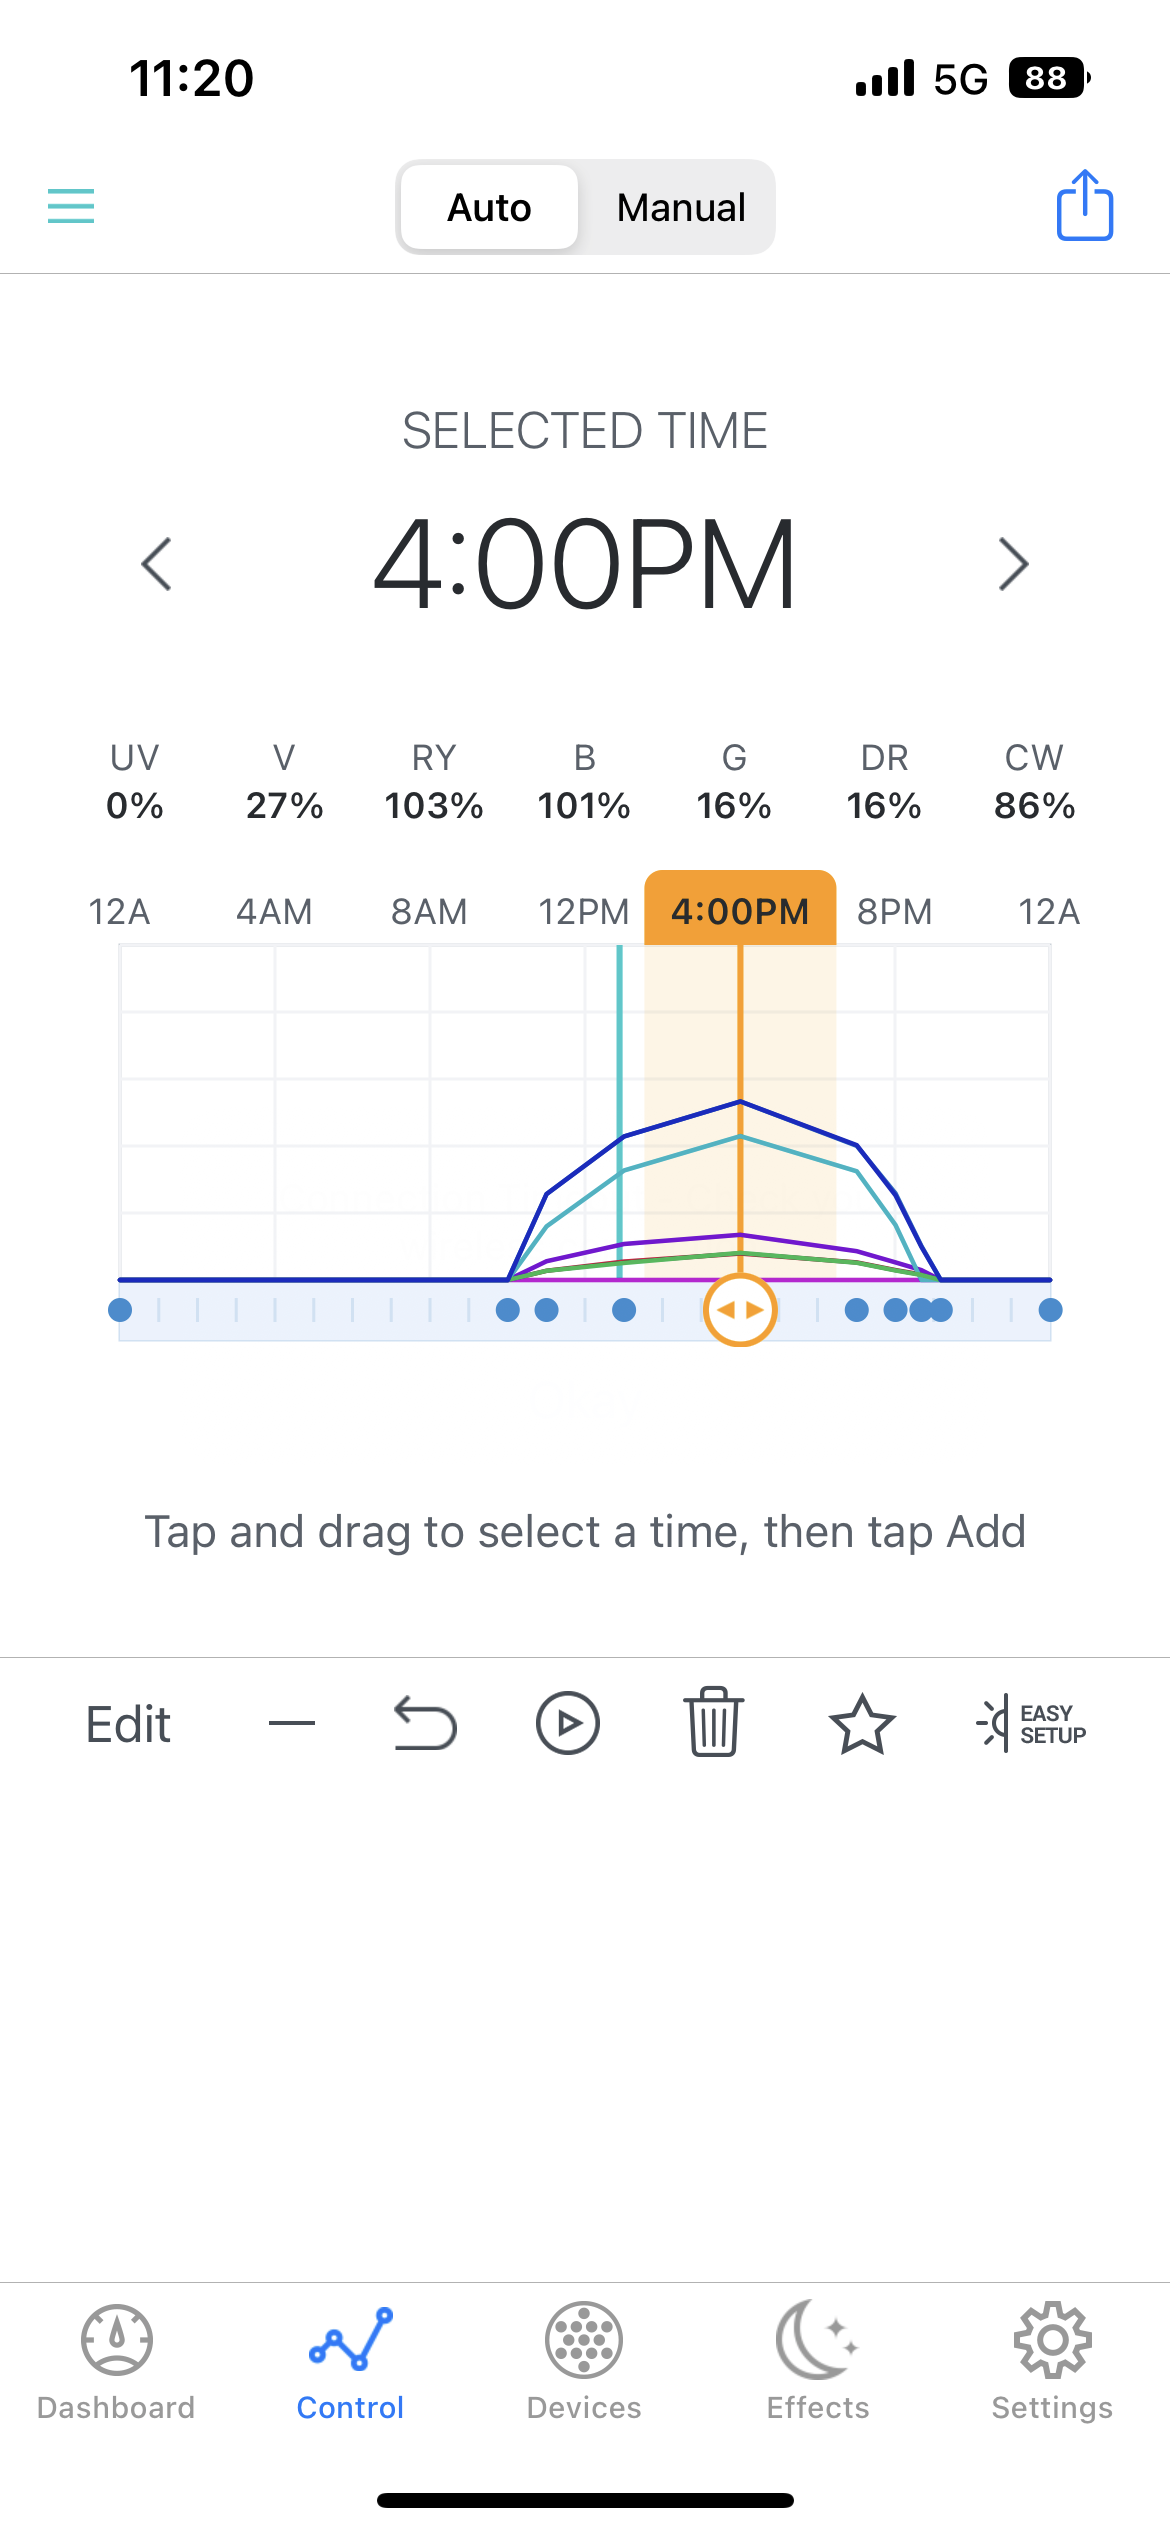This screenshot has width=1170, height=2532.
Task: Open Easy Setup
Action: tap(1031, 1724)
